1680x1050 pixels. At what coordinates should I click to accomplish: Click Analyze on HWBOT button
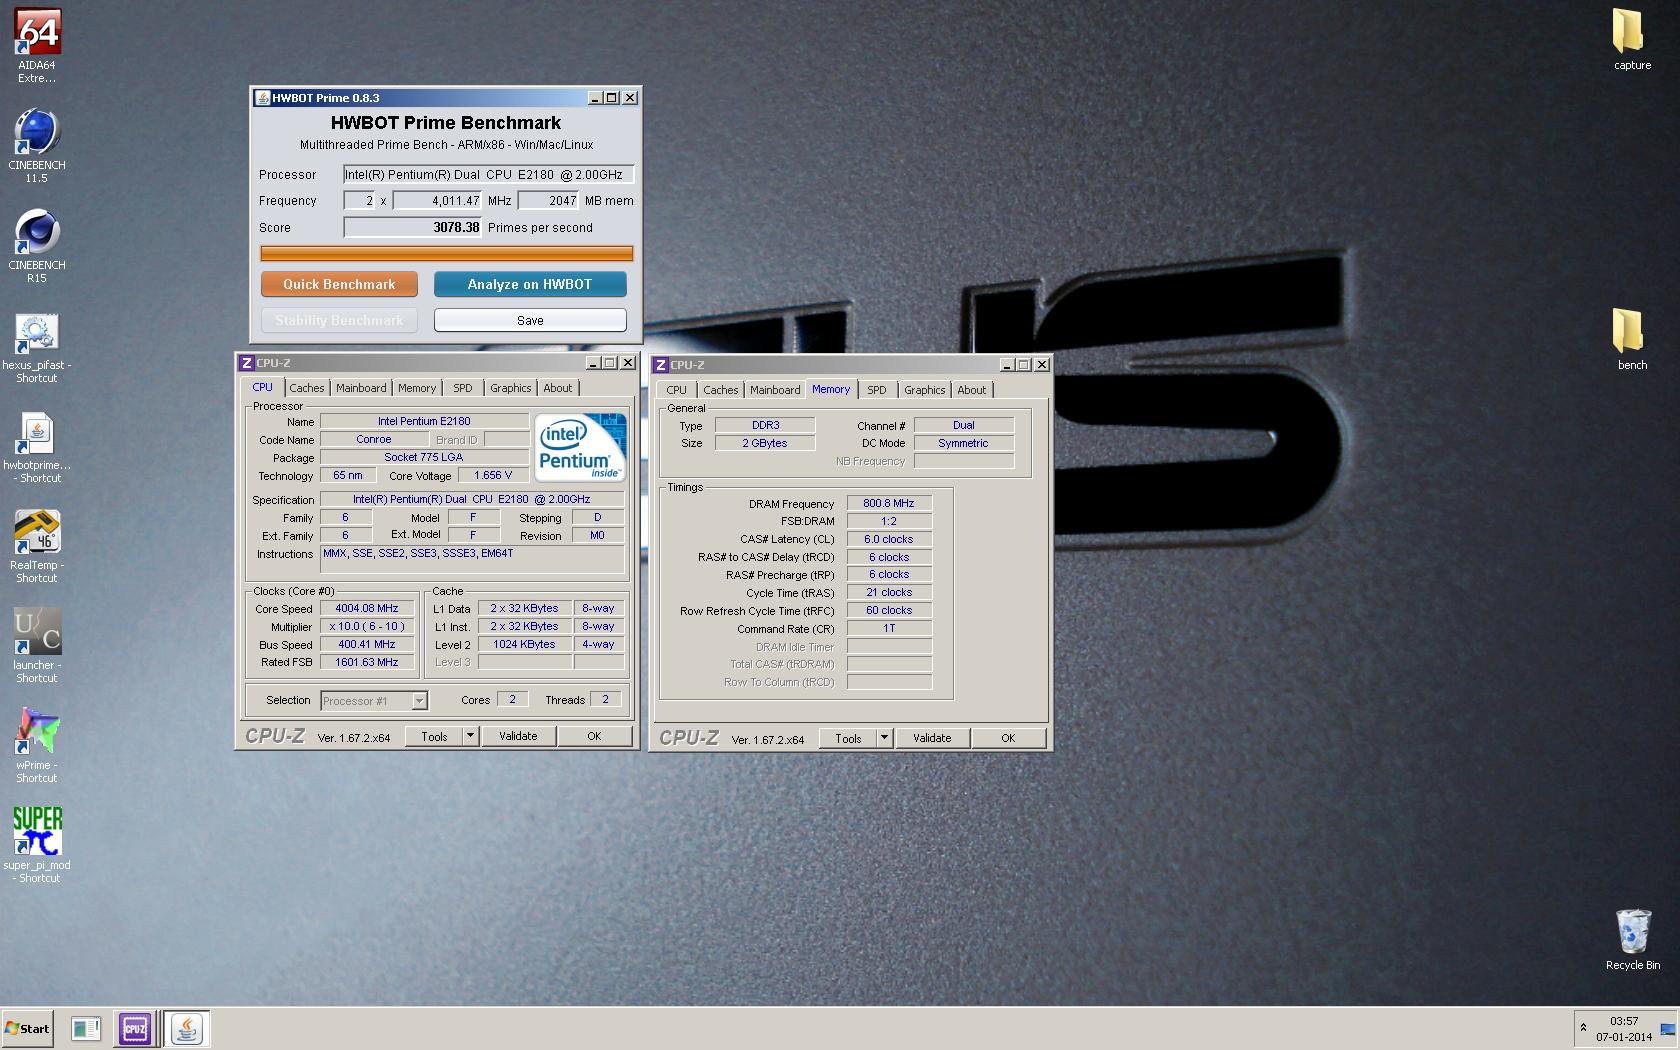pyautogui.click(x=530, y=284)
